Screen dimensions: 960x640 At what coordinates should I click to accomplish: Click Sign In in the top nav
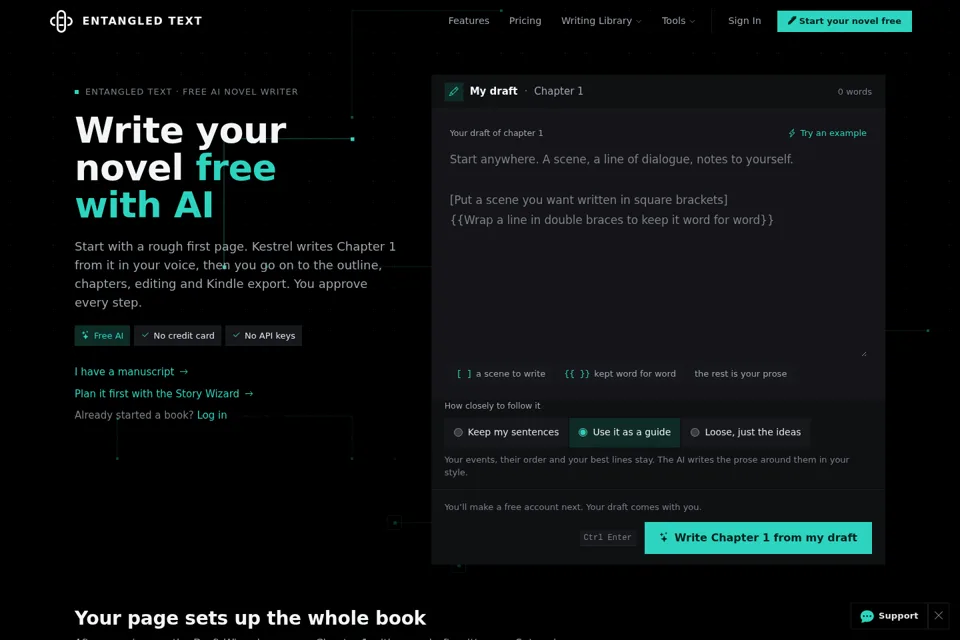click(x=744, y=21)
